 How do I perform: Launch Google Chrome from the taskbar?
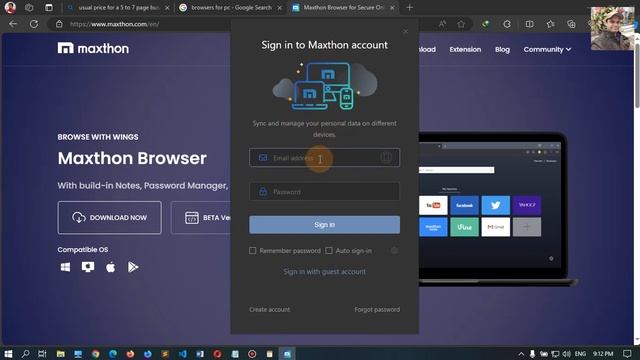(96, 354)
